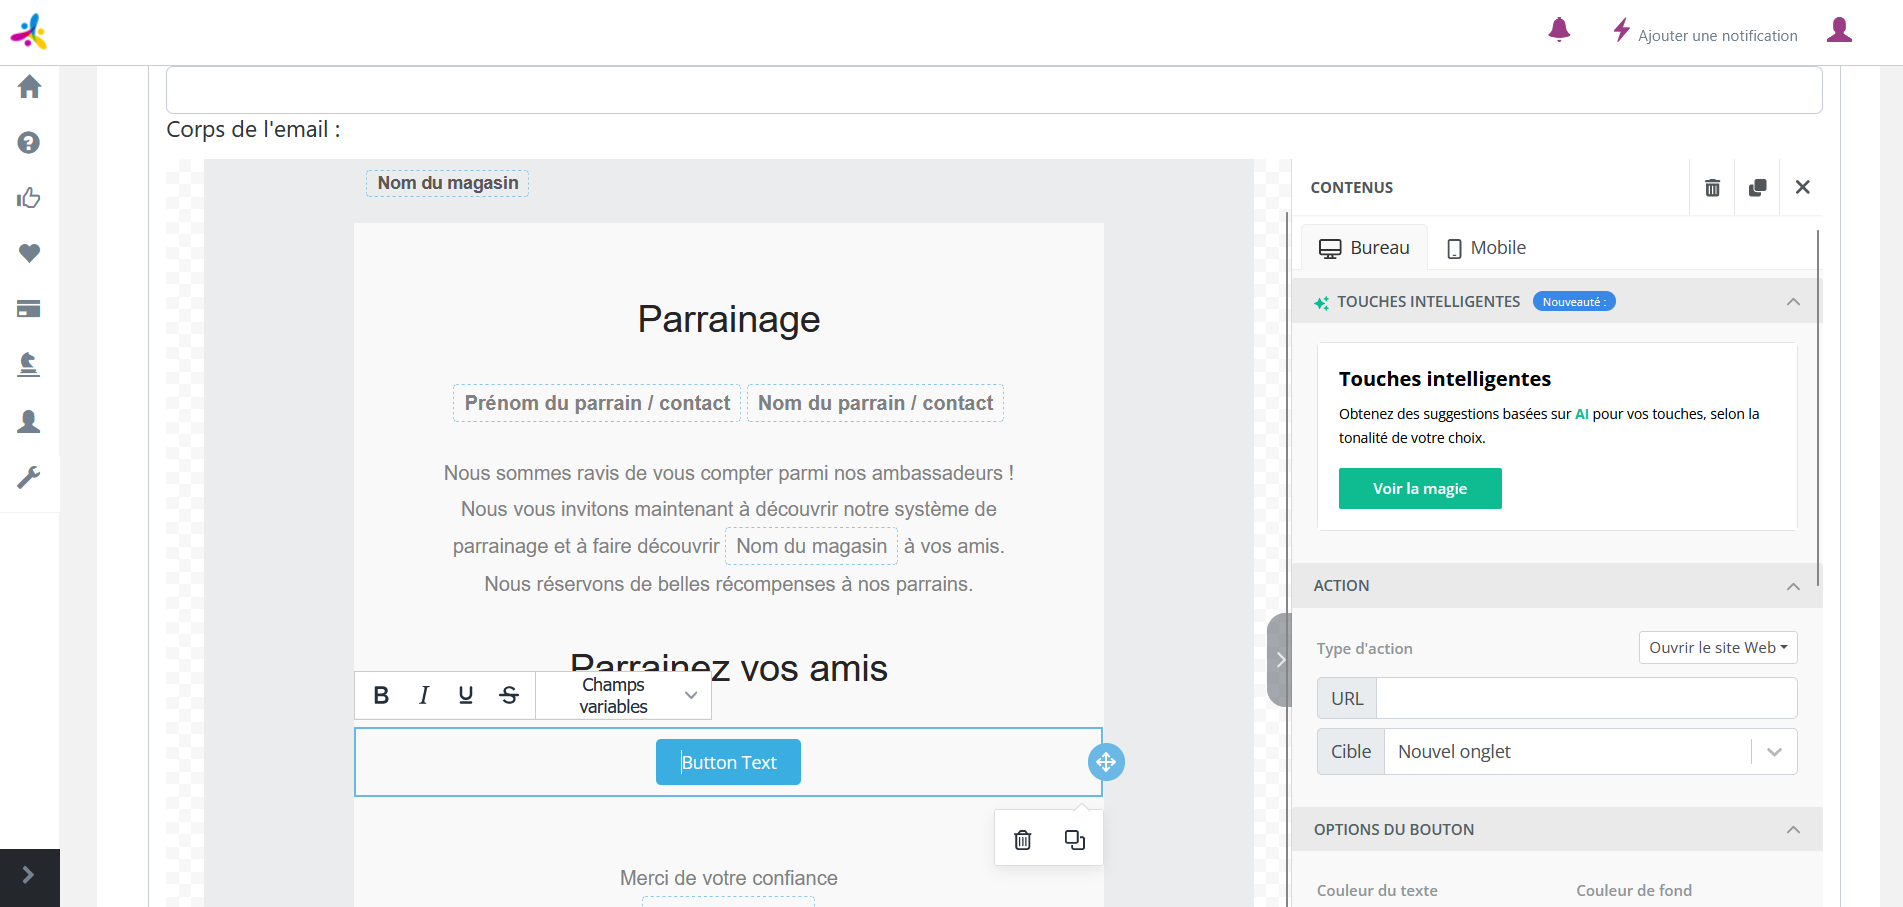Collapse the Options du bouton section
The height and width of the screenshot is (907, 1903).
(x=1793, y=830)
